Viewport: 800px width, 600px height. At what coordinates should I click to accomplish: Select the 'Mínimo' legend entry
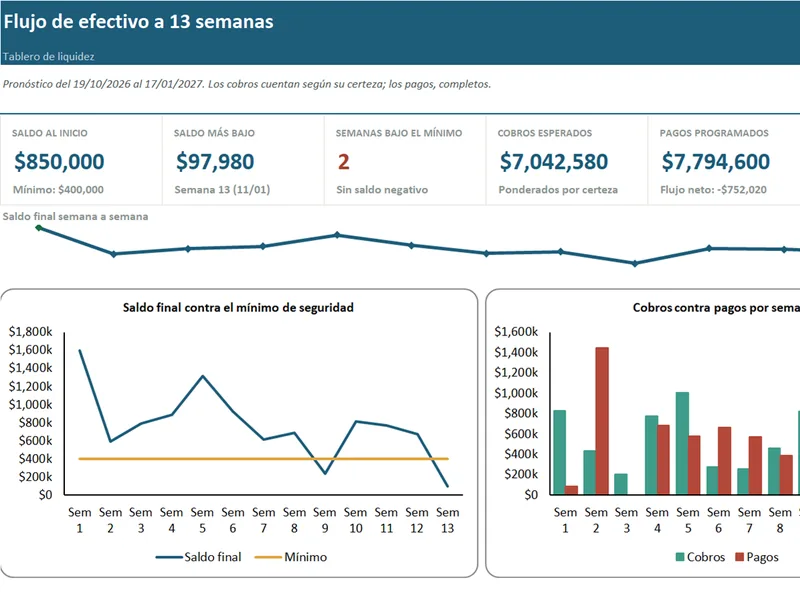click(290, 557)
